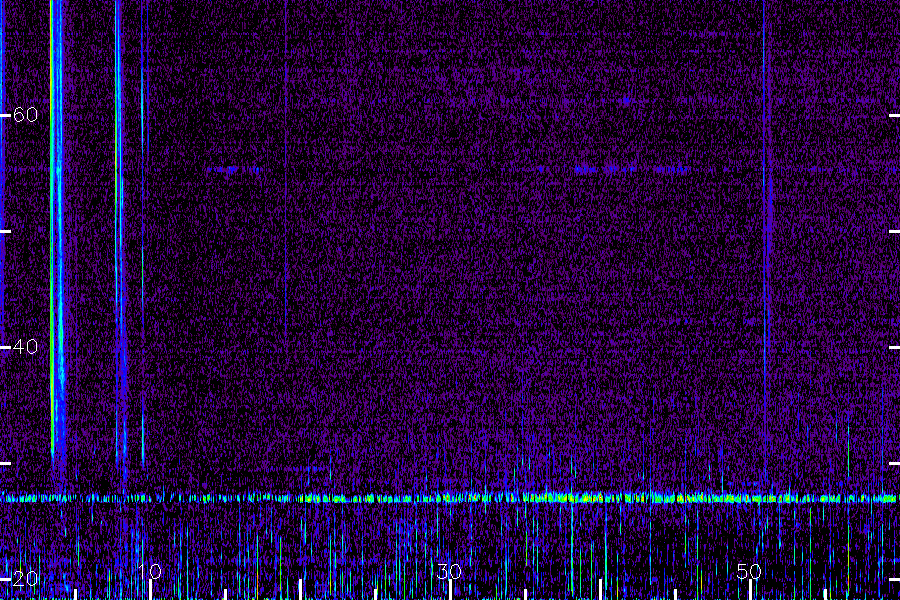Click the "10" label on the horizontal axis

[x=150, y=571]
